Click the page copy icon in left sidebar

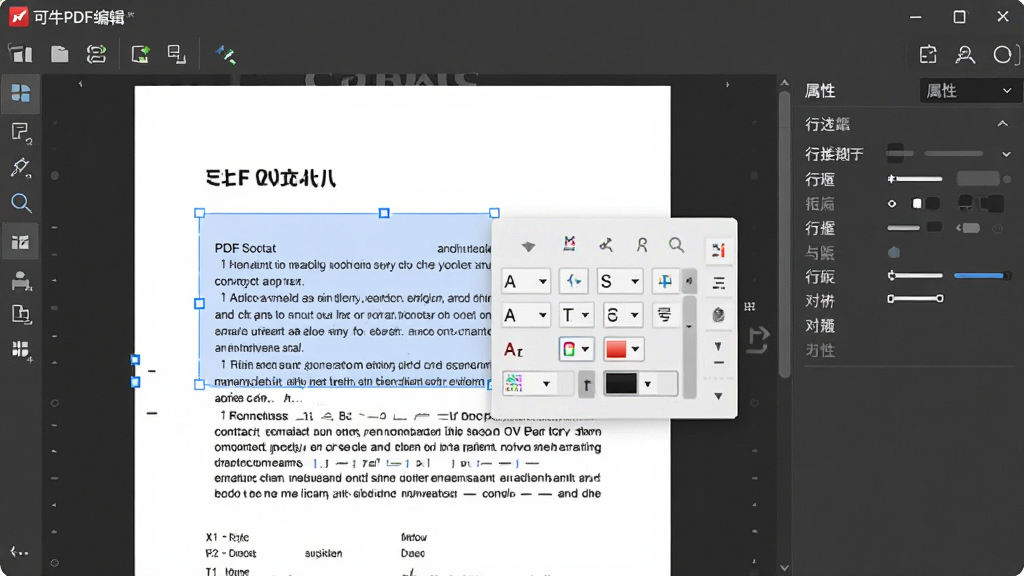click(21, 315)
